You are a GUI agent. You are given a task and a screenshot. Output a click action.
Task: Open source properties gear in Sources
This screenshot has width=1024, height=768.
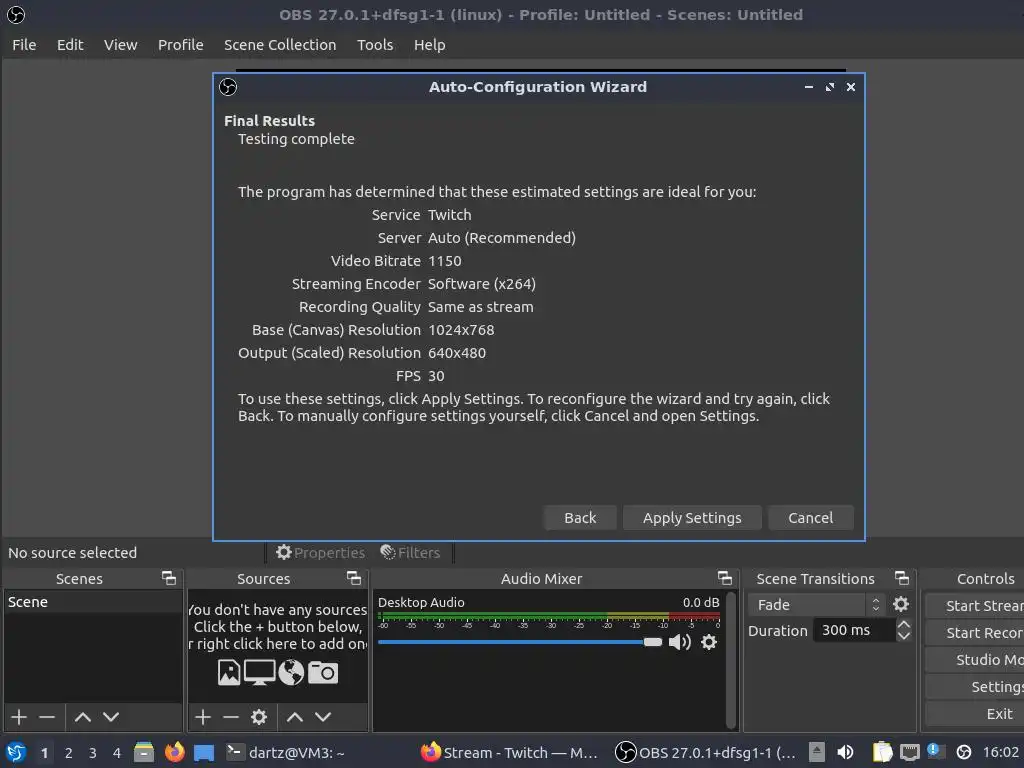[x=259, y=717]
